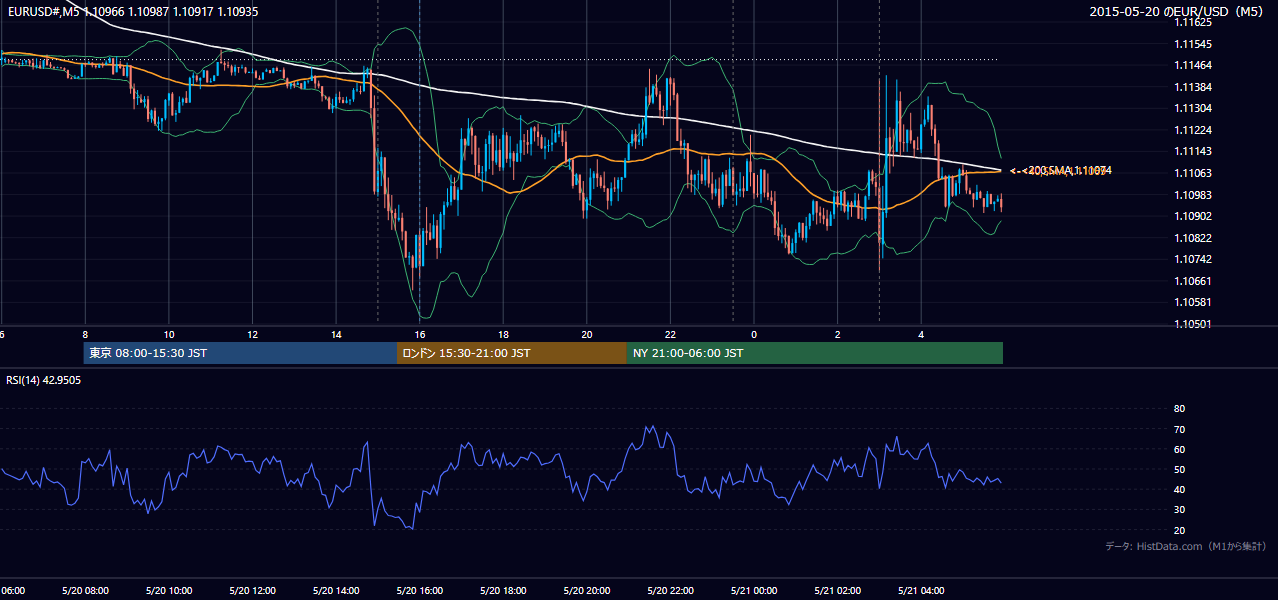Click the 5/21 02:00 time axis label
The image size is (1278, 600).
[838, 590]
